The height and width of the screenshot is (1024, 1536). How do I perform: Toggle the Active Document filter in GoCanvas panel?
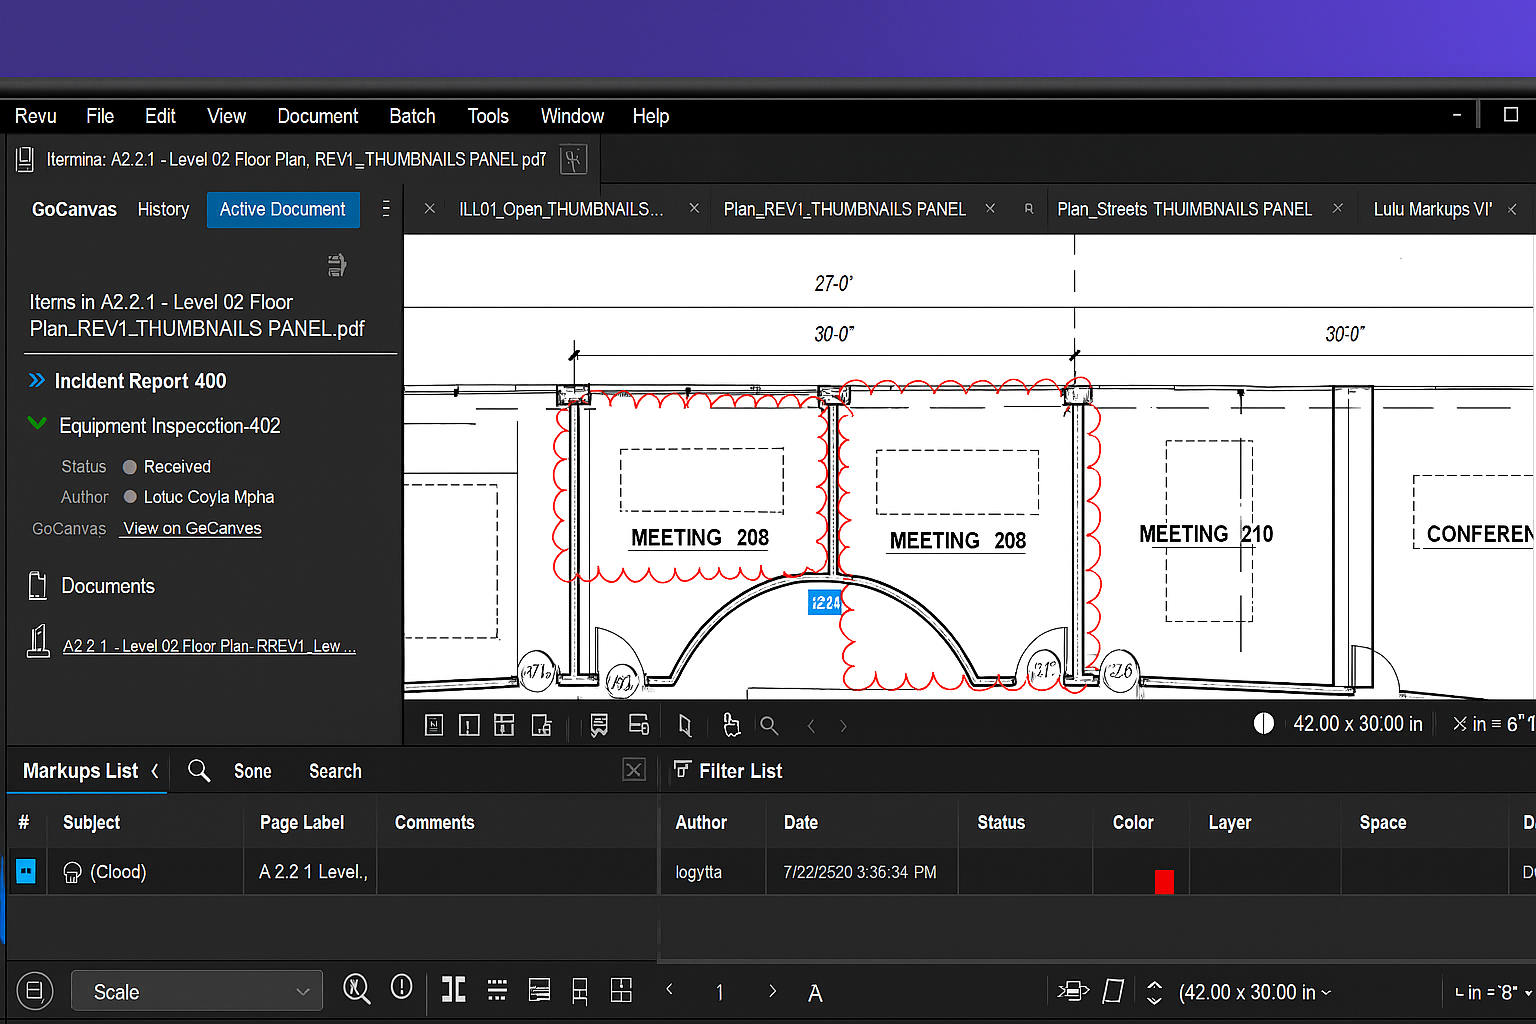[x=283, y=209]
